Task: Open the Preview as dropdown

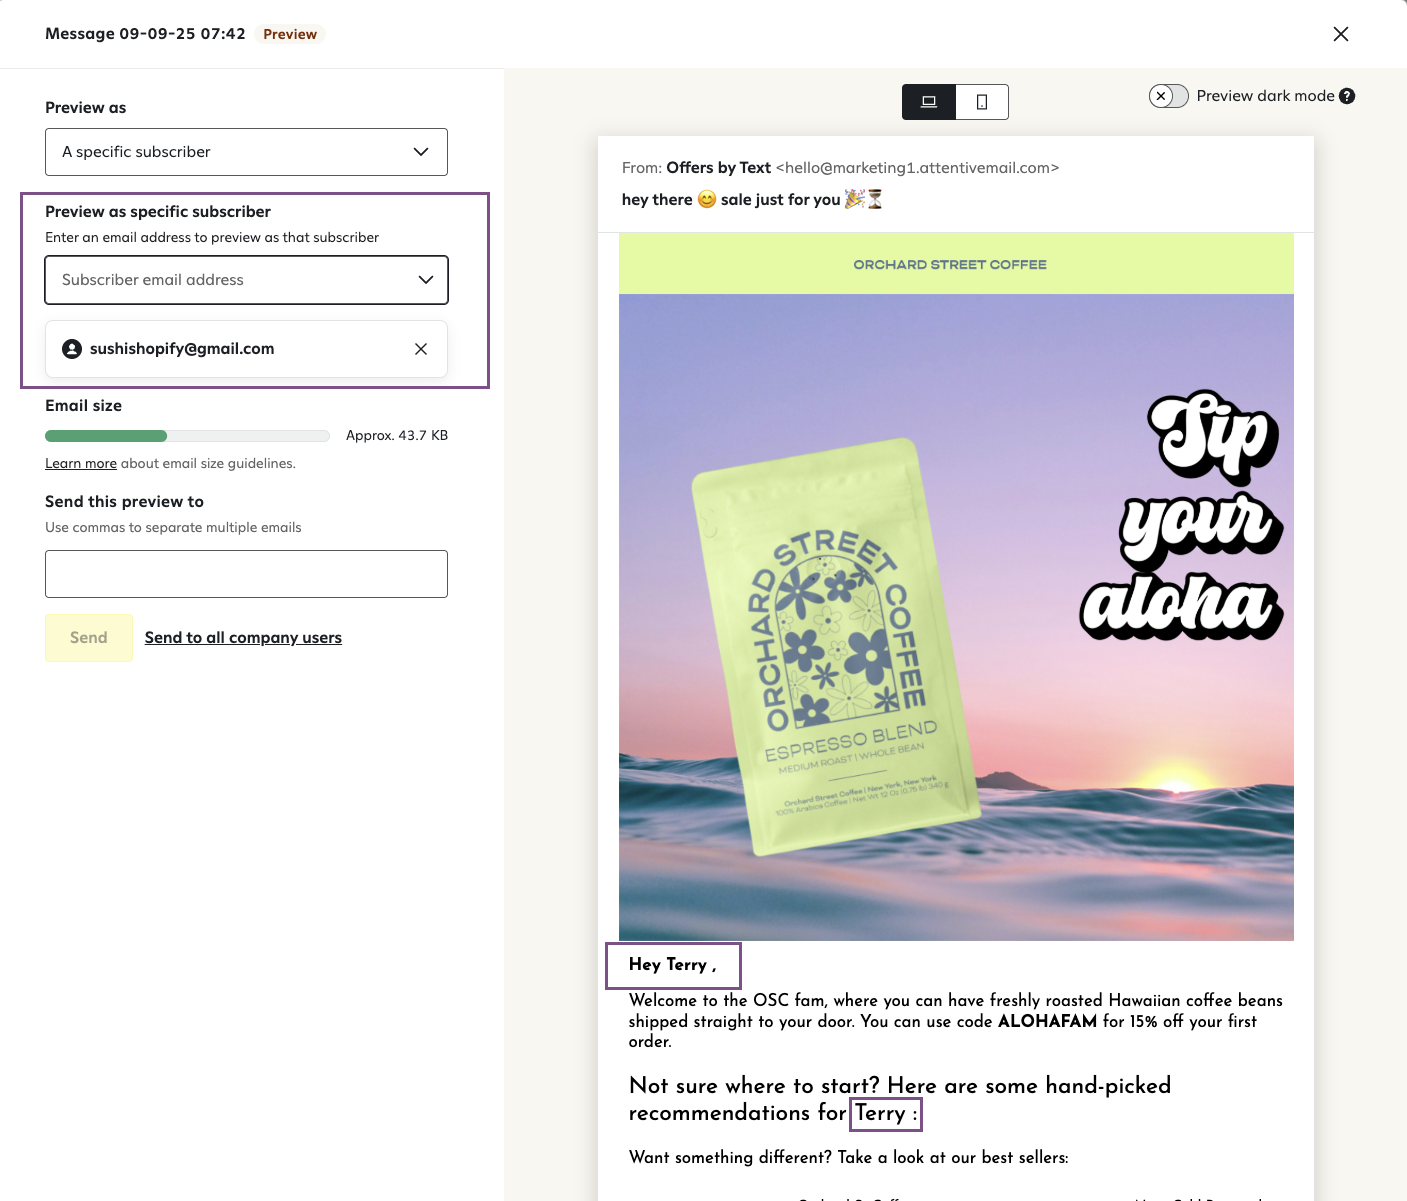Action: click(x=246, y=152)
